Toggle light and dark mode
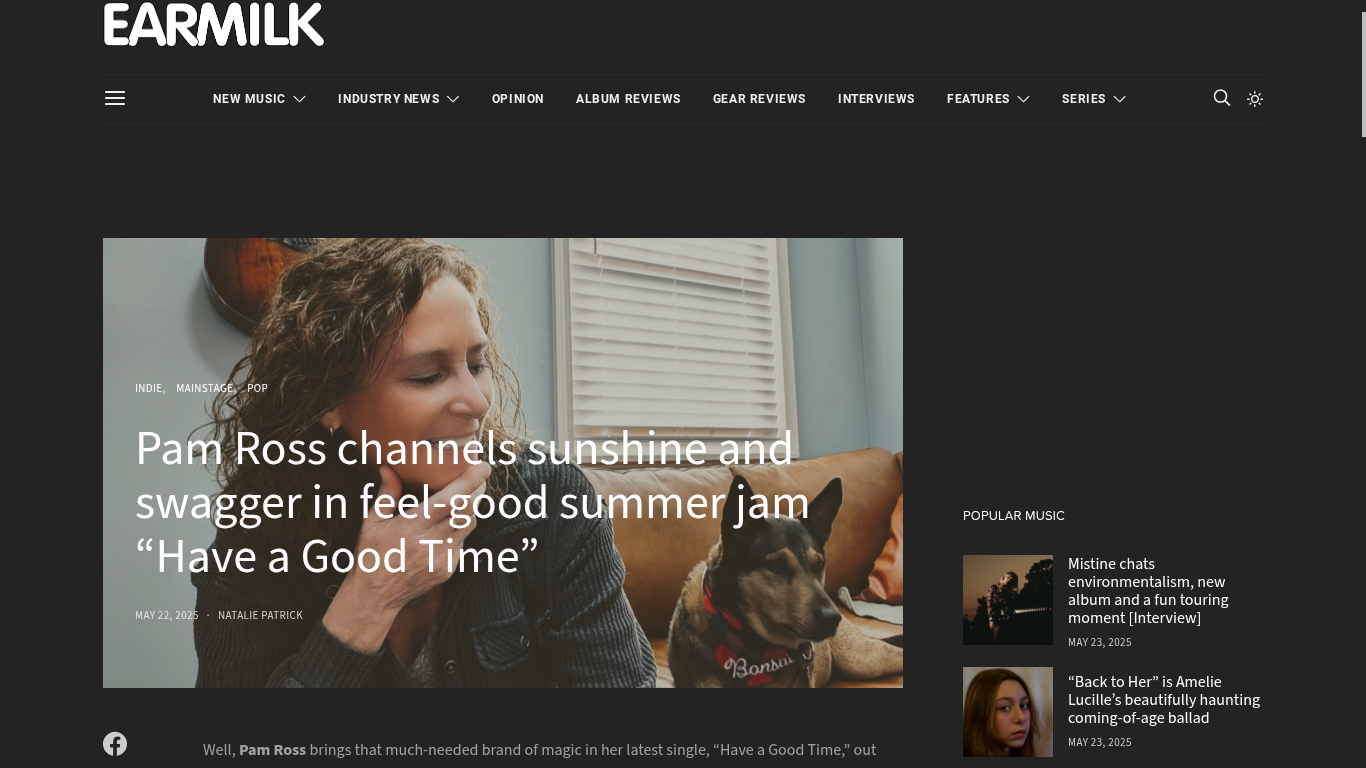Screen dimensions: 1366x768 pos(1255,98)
